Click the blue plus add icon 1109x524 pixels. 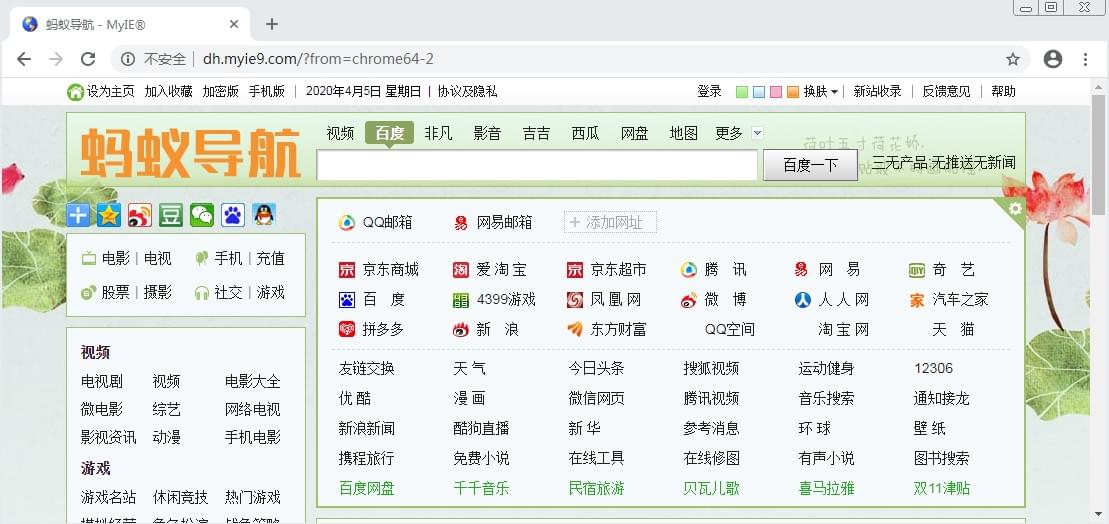[78, 215]
